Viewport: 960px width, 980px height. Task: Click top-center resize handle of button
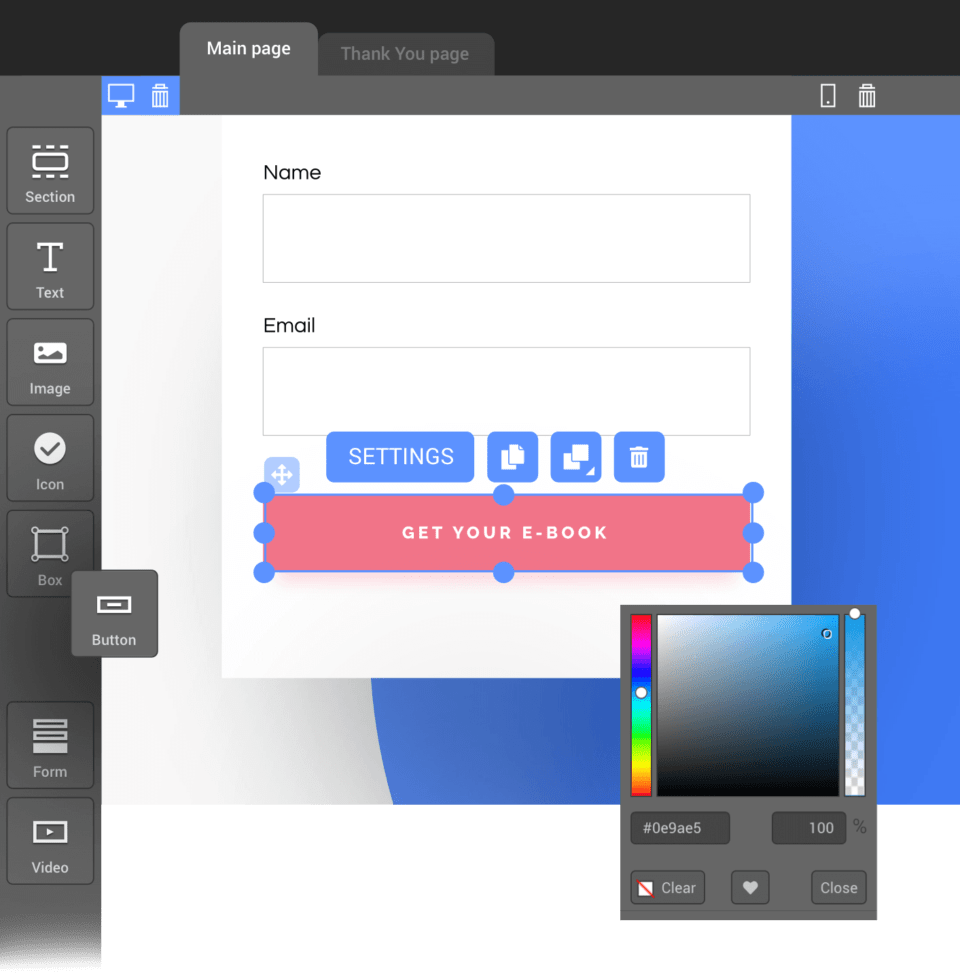click(503, 495)
